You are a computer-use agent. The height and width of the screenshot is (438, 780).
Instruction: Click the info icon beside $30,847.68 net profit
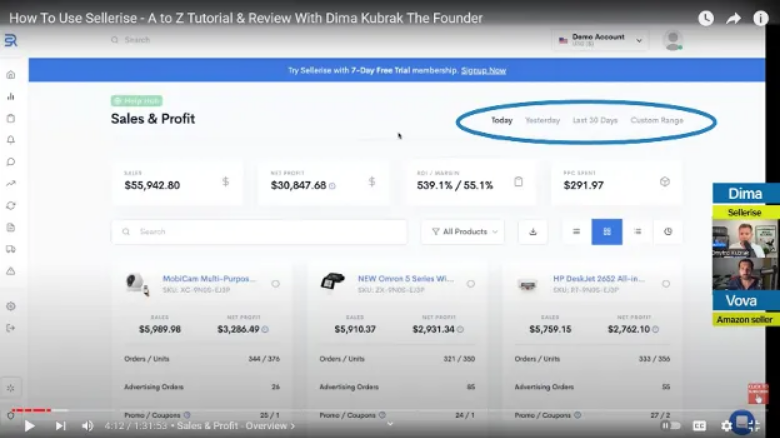click(332, 186)
